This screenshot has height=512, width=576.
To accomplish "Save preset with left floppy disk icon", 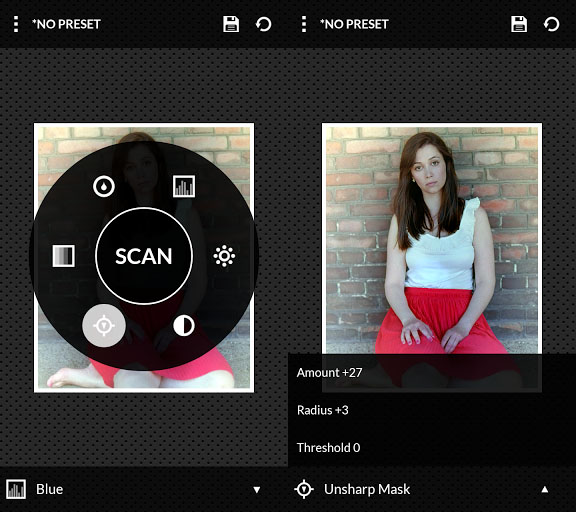I will (231, 24).
